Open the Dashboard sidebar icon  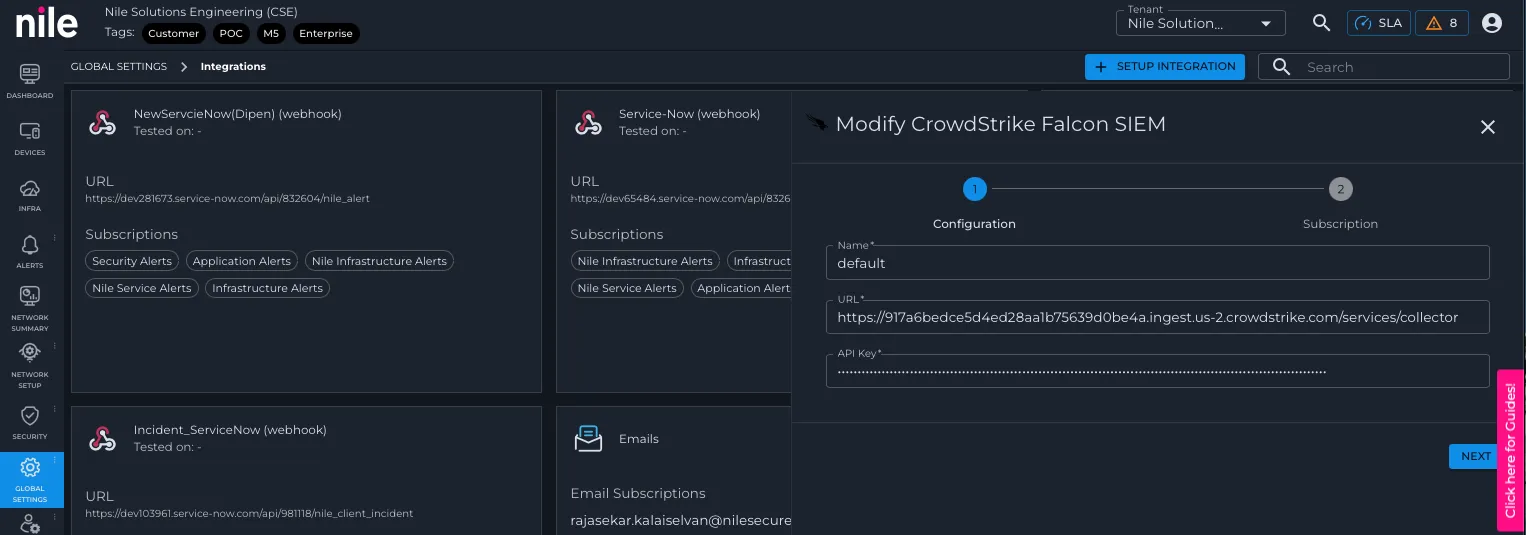30,81
